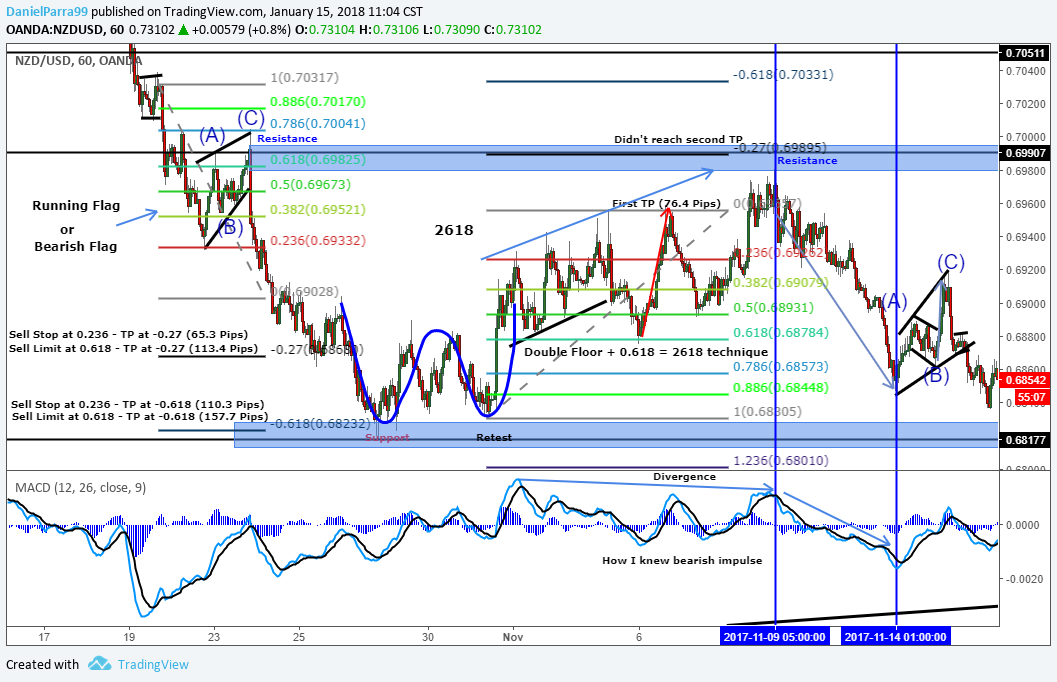
Task: Click the 'Running Flag' annotation text
Action: pyautogui.click(x=76, y=206)
